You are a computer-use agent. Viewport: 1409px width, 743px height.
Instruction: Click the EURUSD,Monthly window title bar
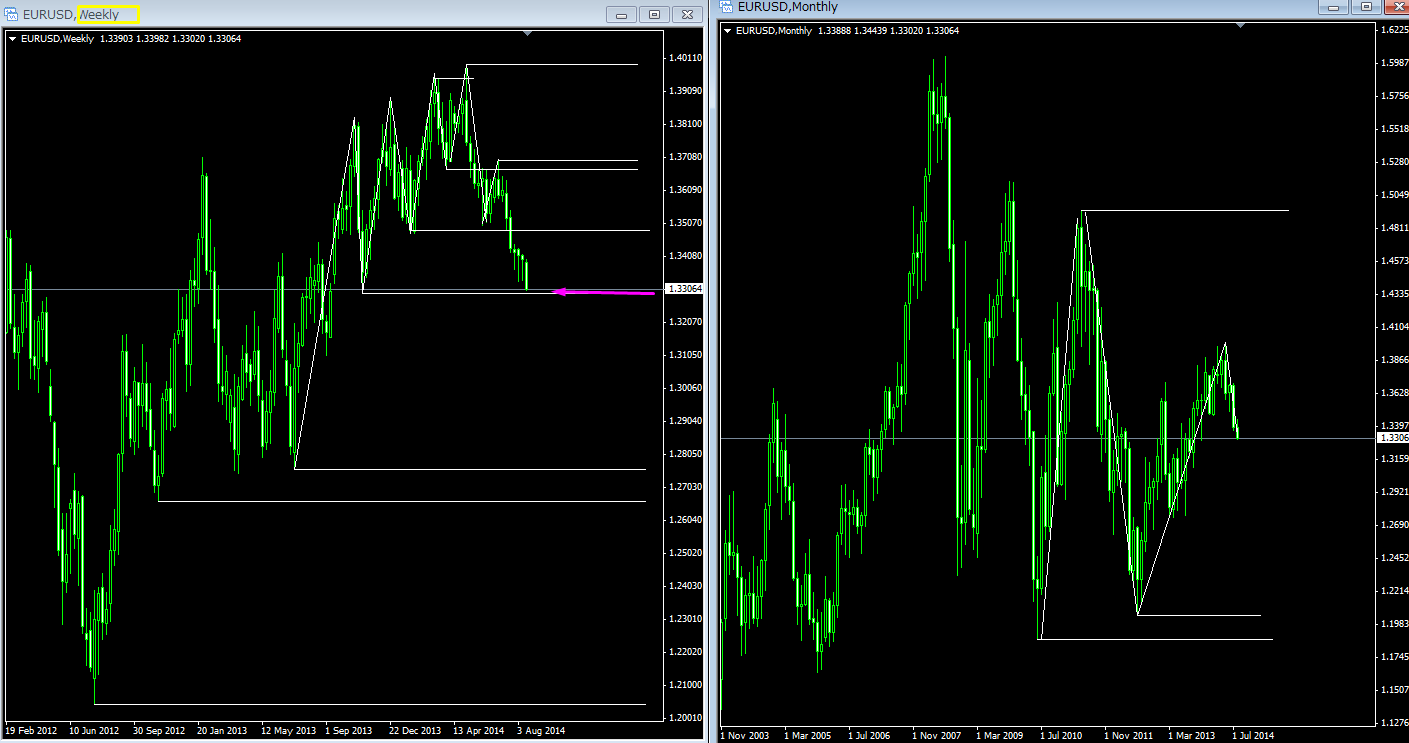1000,7
